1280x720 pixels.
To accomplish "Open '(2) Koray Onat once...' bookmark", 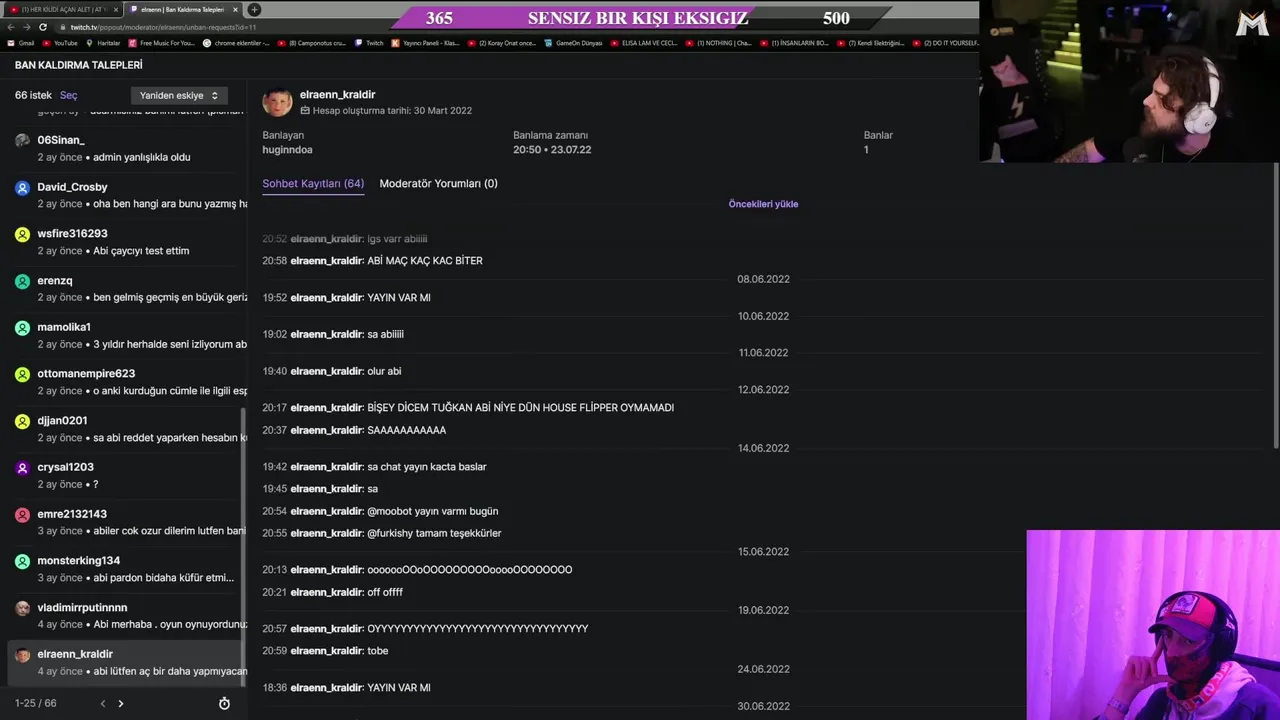I will [502, 43].
